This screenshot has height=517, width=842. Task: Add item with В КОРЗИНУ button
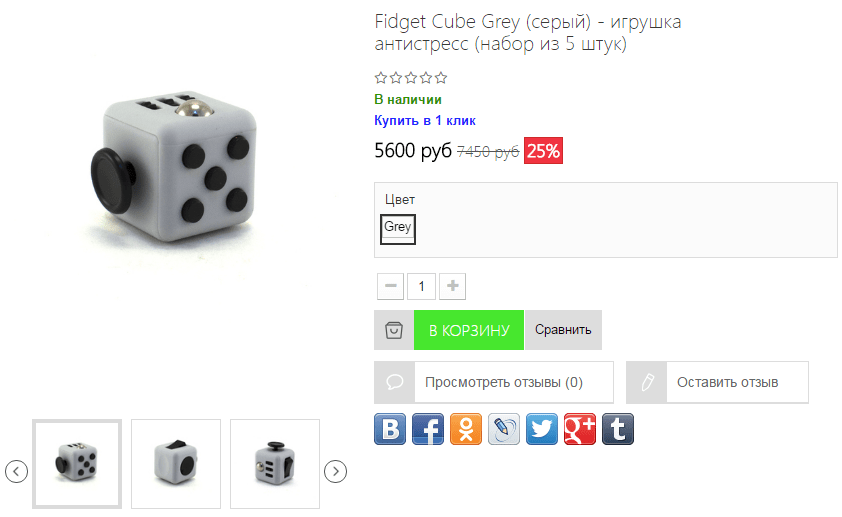pyautogui.click(x=469, y=330)
